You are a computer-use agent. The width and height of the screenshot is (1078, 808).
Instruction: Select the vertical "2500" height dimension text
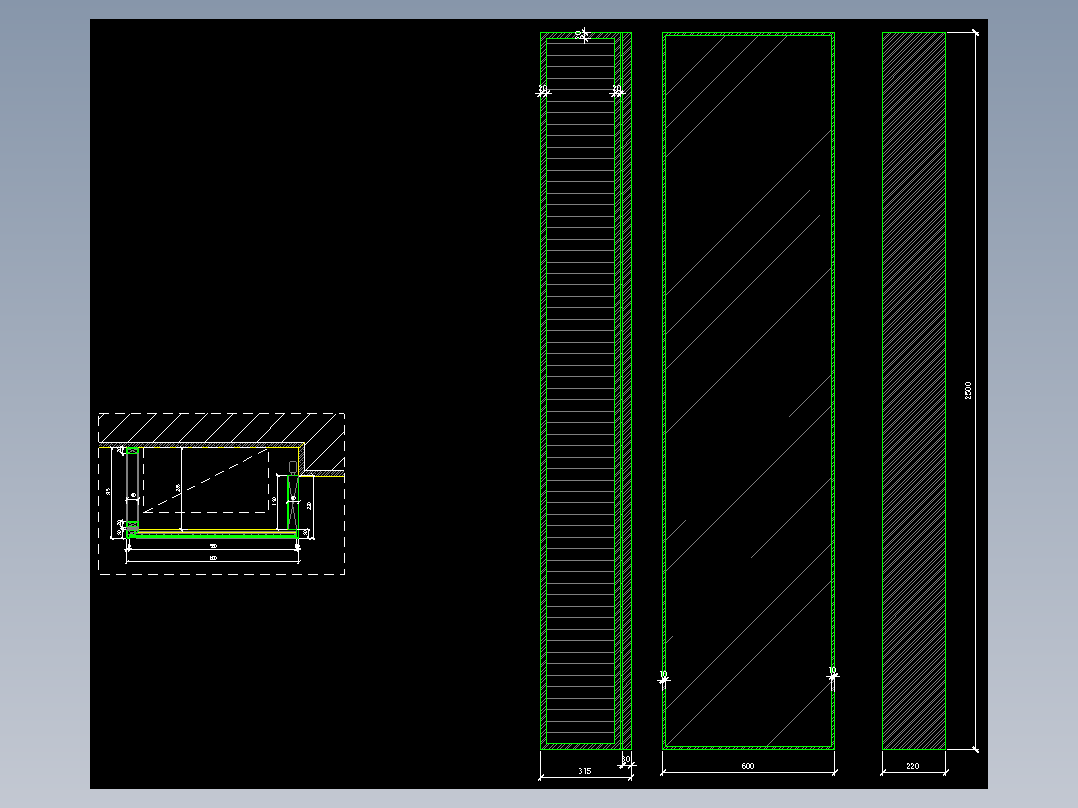(968, 391)
